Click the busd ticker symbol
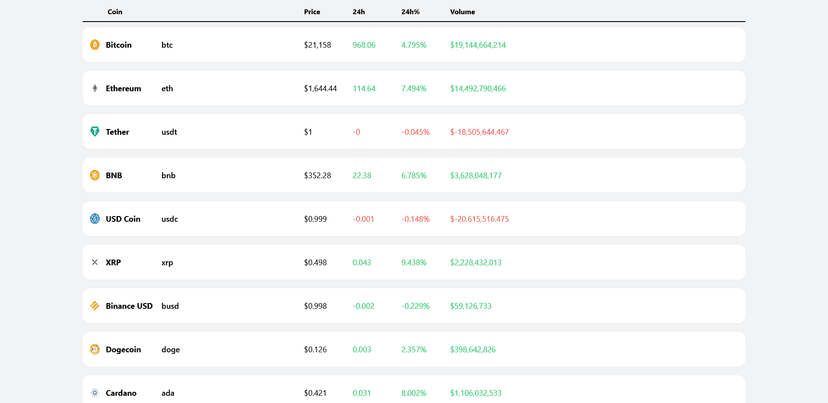The width and height of the screenshot is (828, 403). (170, 306)
